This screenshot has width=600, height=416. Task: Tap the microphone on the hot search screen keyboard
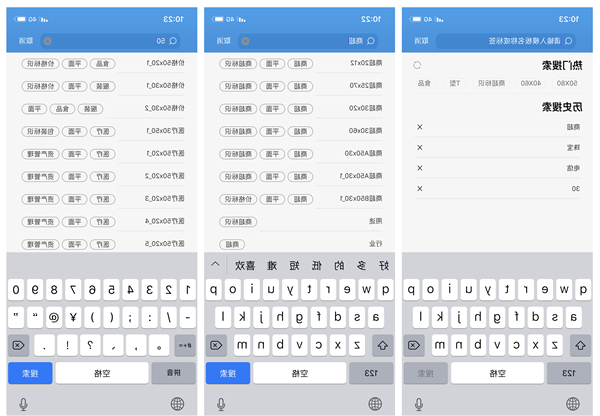click(419, 404)
